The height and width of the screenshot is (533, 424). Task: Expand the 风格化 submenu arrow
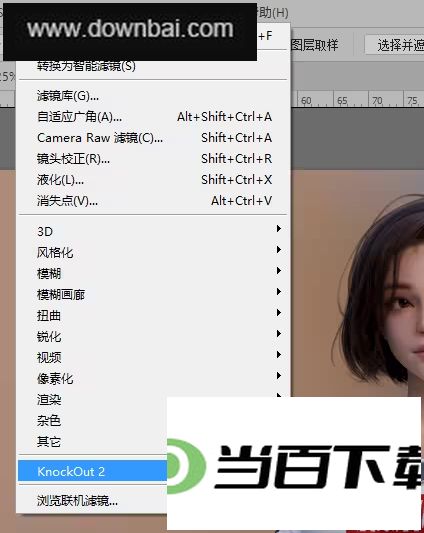(x=279, y=250)
